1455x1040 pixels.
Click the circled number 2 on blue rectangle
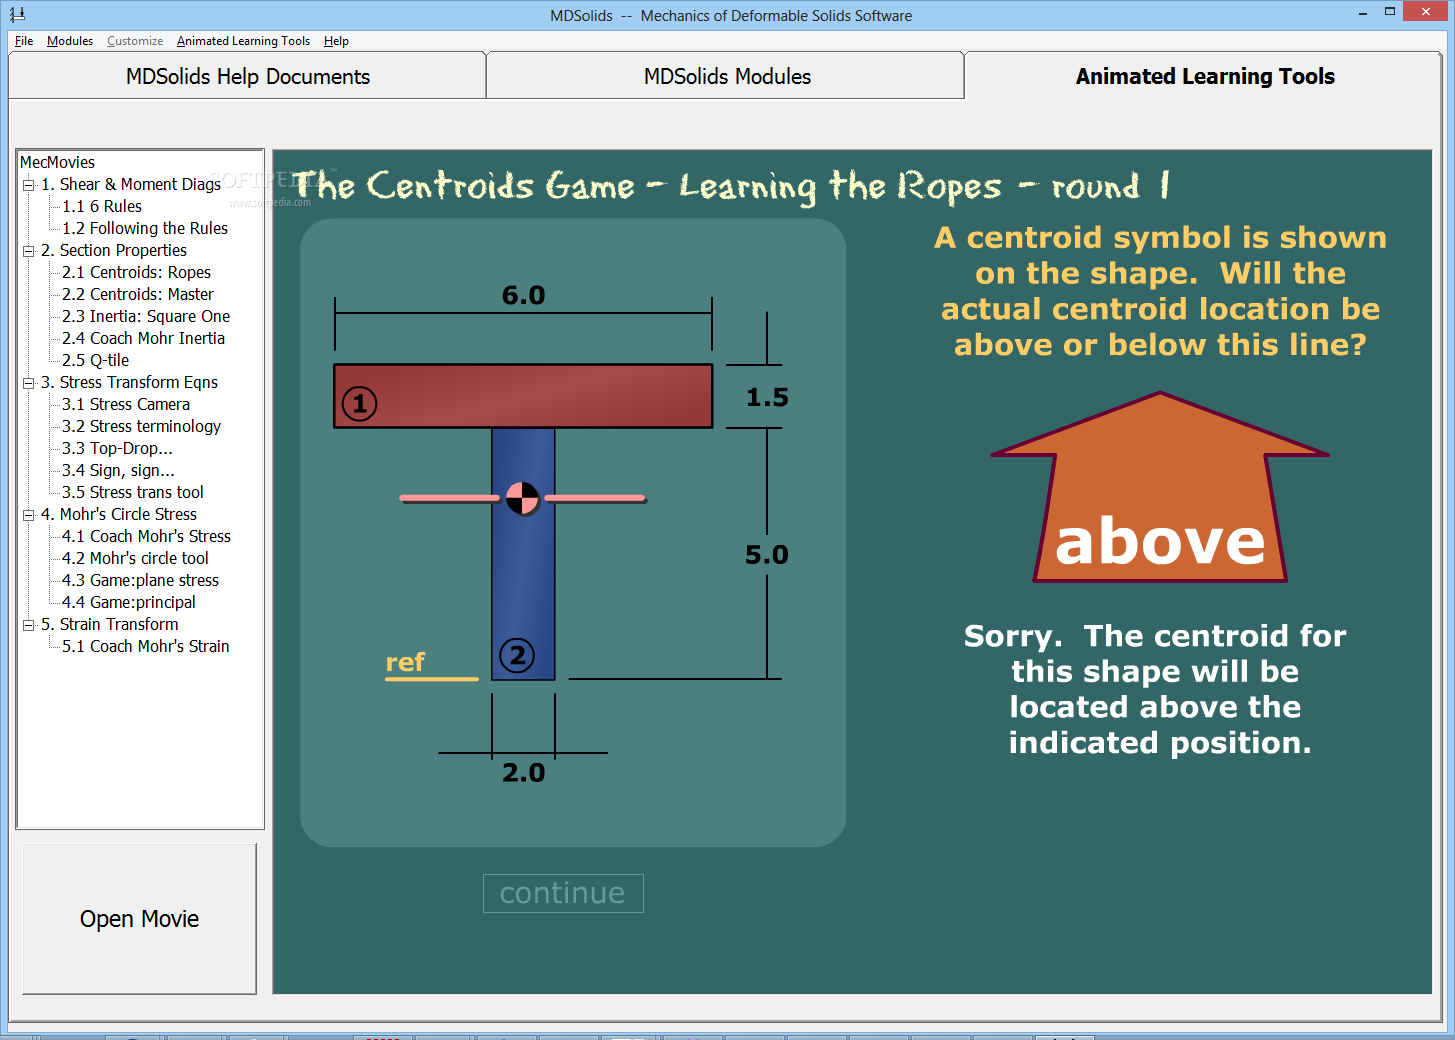(517, 656)
